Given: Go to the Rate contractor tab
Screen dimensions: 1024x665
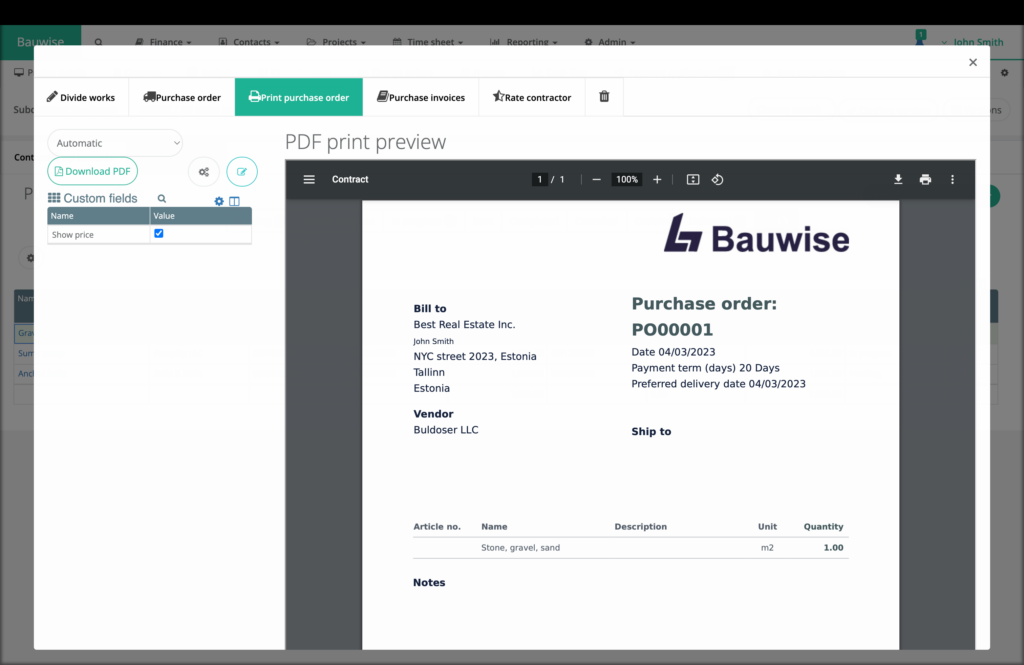Looking at the screenshot, I should [532, 97].
